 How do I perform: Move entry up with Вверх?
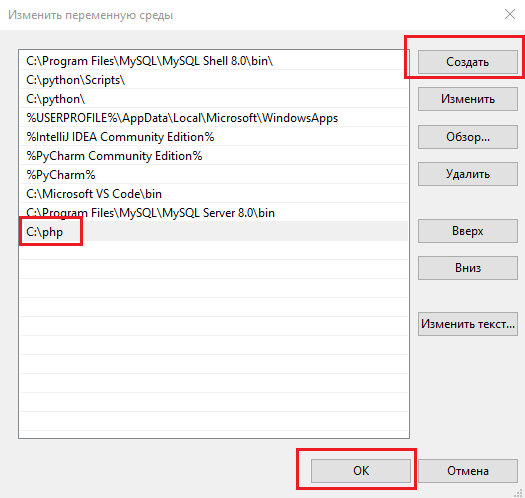[x=468, y=231]
